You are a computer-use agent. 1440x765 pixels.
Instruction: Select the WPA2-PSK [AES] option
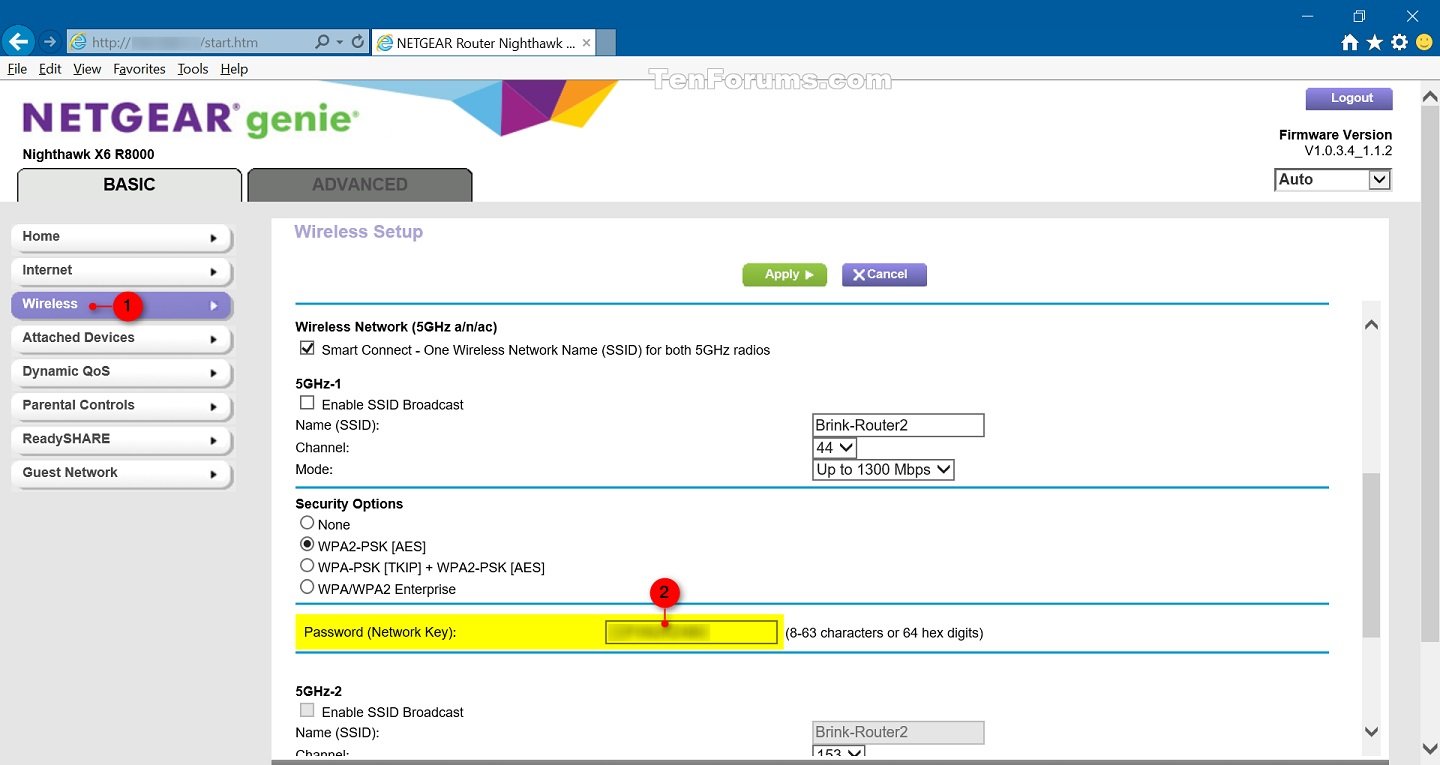coord(307,545)
